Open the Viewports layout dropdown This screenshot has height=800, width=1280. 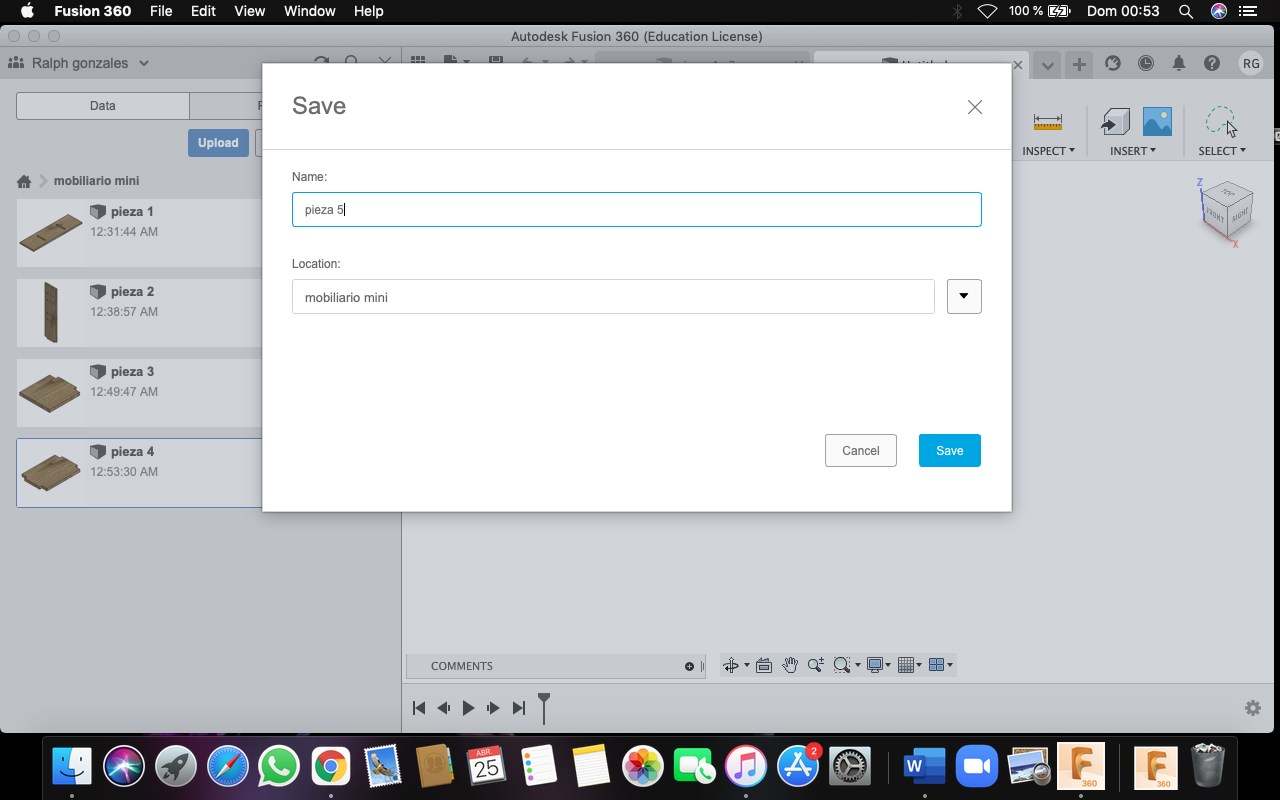(x=940, y=665)
